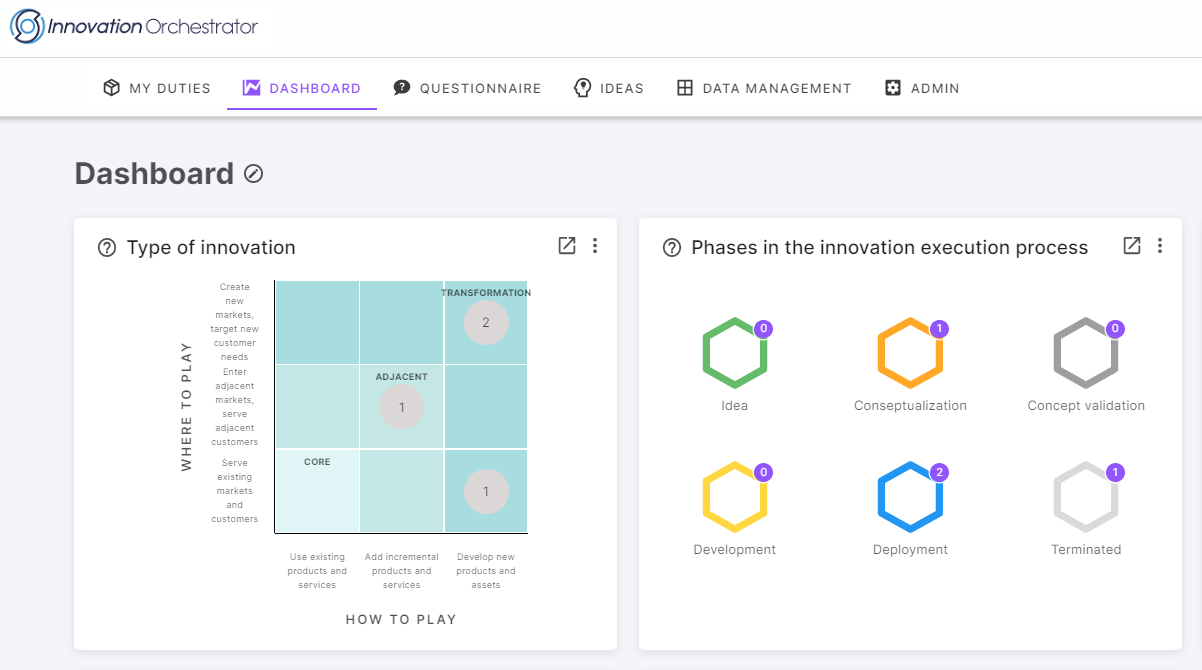Screen dimensions: 1202x670
Task: Switch to the Ideas tab
Action: [x=608, y=88]
